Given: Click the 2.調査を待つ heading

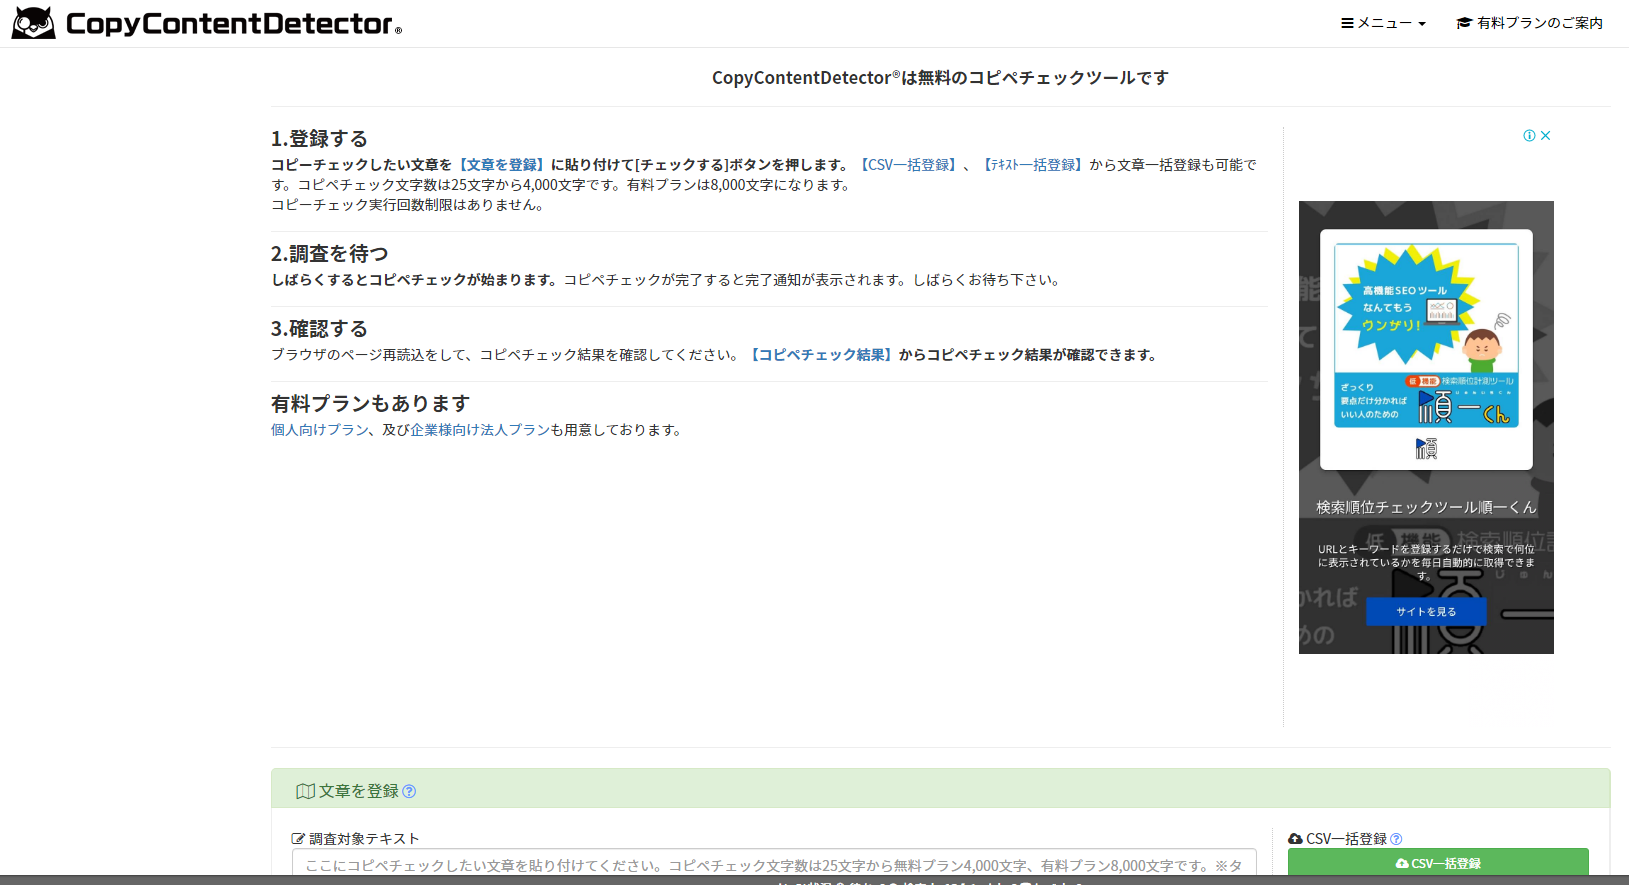Looking at the screenshot, I should (x=330, y=254).
